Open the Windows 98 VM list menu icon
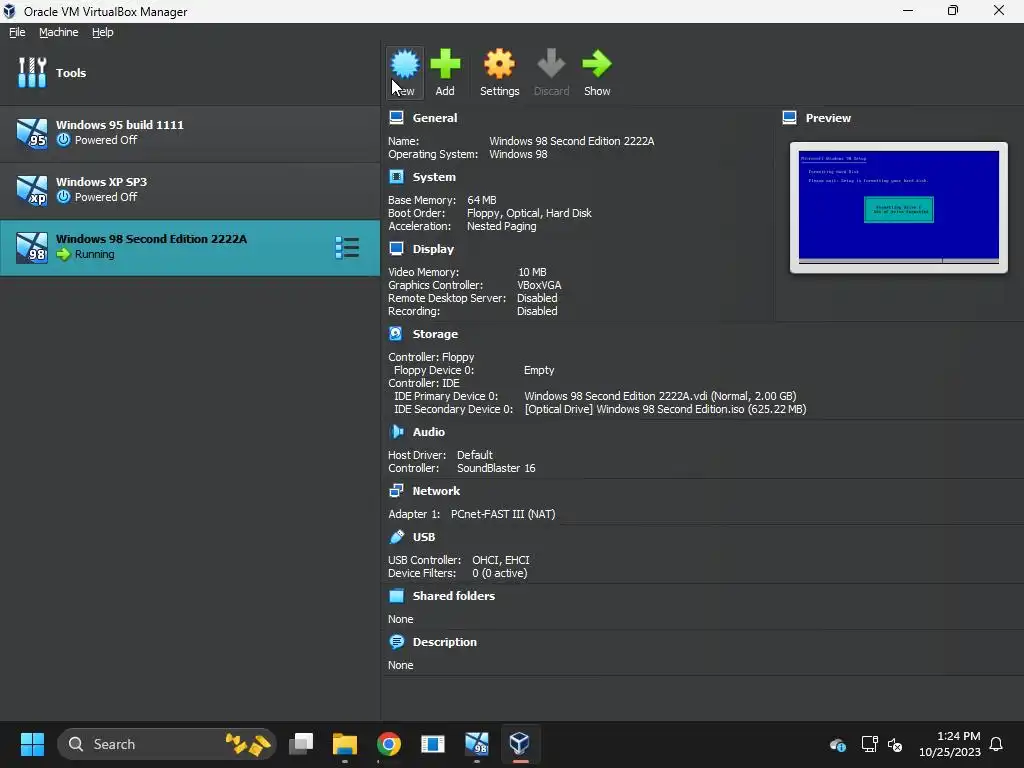Screen dimensions: 1024x768 point(347,248)
